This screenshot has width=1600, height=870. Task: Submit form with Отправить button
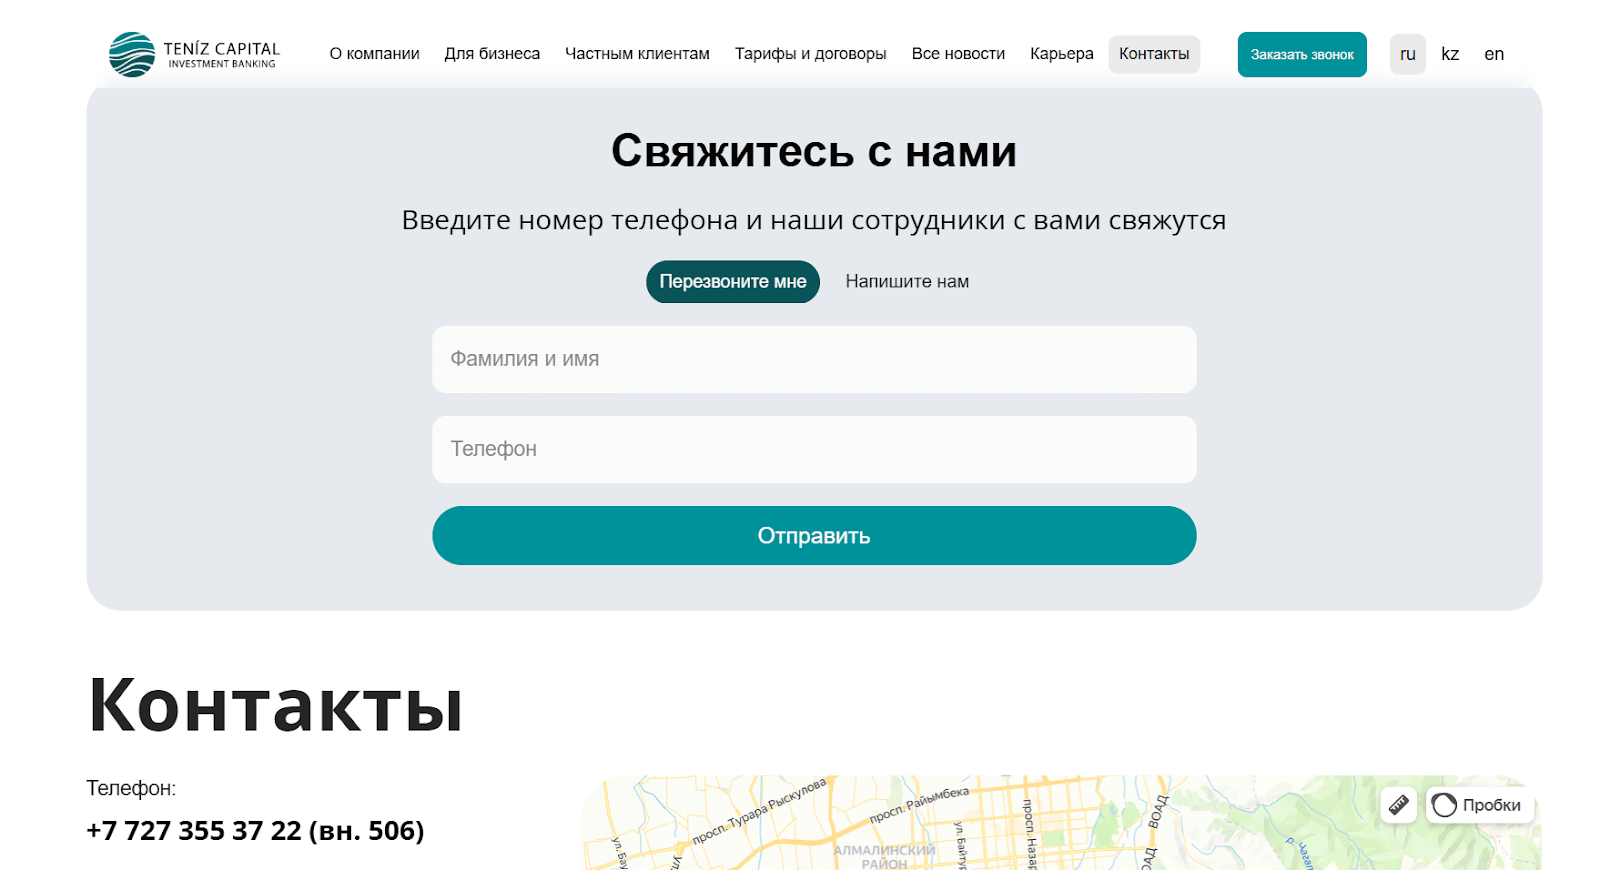[814, 536]
